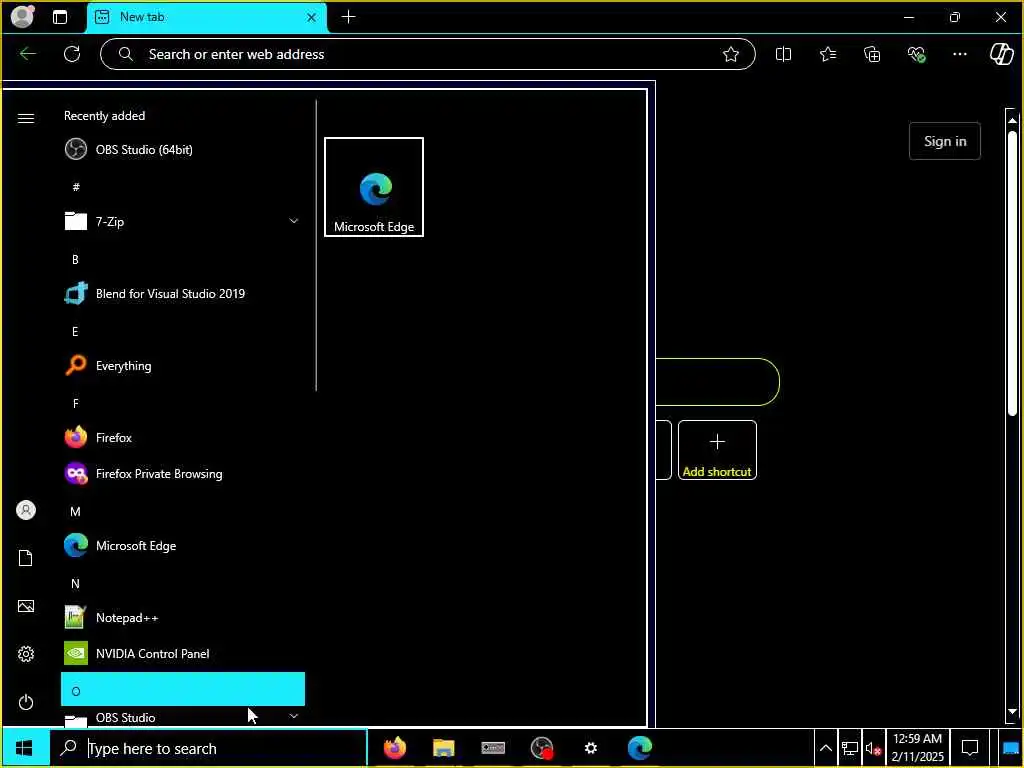This screenshot has width=1024, height=768.
Task: Add this page to favorites star
Action: coord(731,54)
